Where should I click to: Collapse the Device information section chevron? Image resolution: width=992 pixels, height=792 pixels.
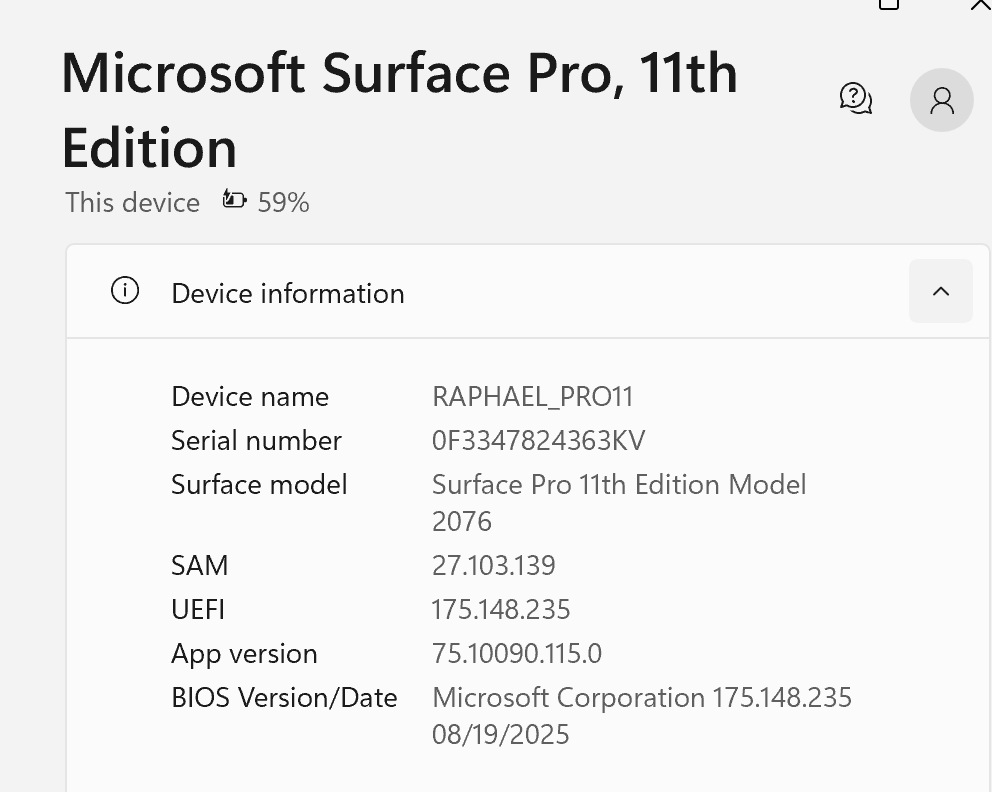coord(940,291)
